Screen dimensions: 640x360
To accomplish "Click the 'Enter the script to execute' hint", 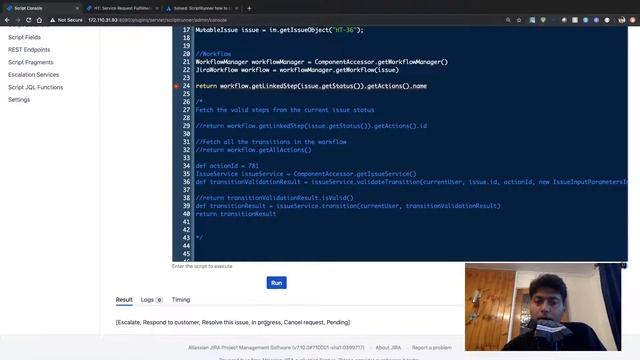I will [202, 266].
